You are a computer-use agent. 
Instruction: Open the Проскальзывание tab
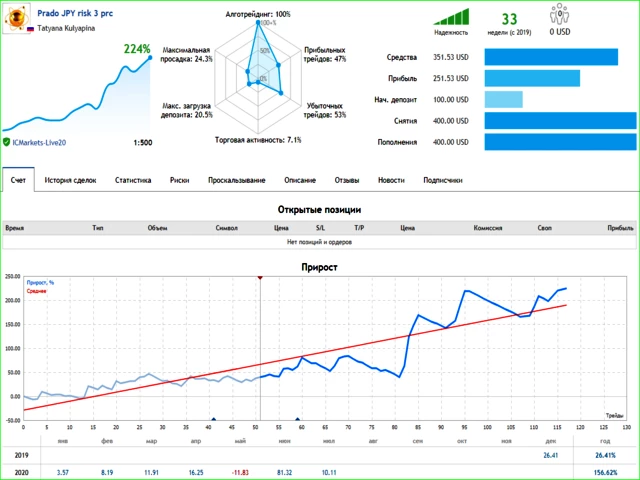tap(237, 180)
